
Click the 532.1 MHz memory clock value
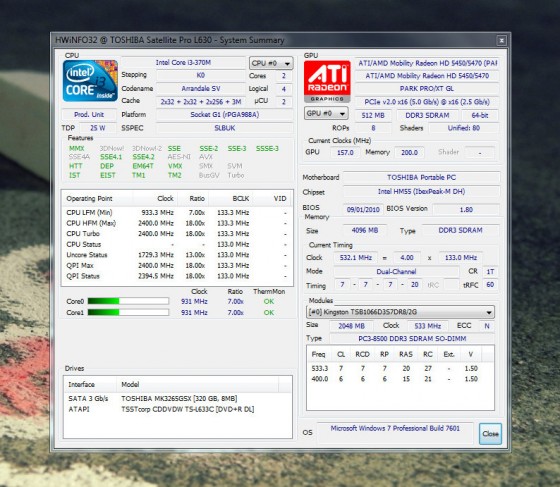pos(355,257)
